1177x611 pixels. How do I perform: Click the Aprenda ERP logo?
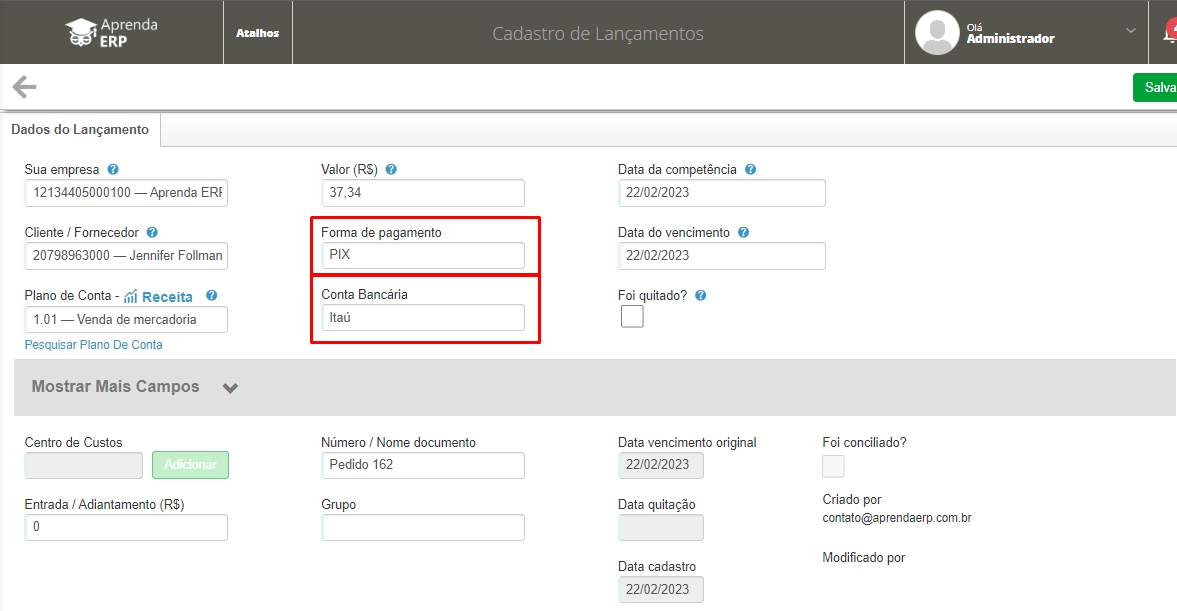point(112,32)
